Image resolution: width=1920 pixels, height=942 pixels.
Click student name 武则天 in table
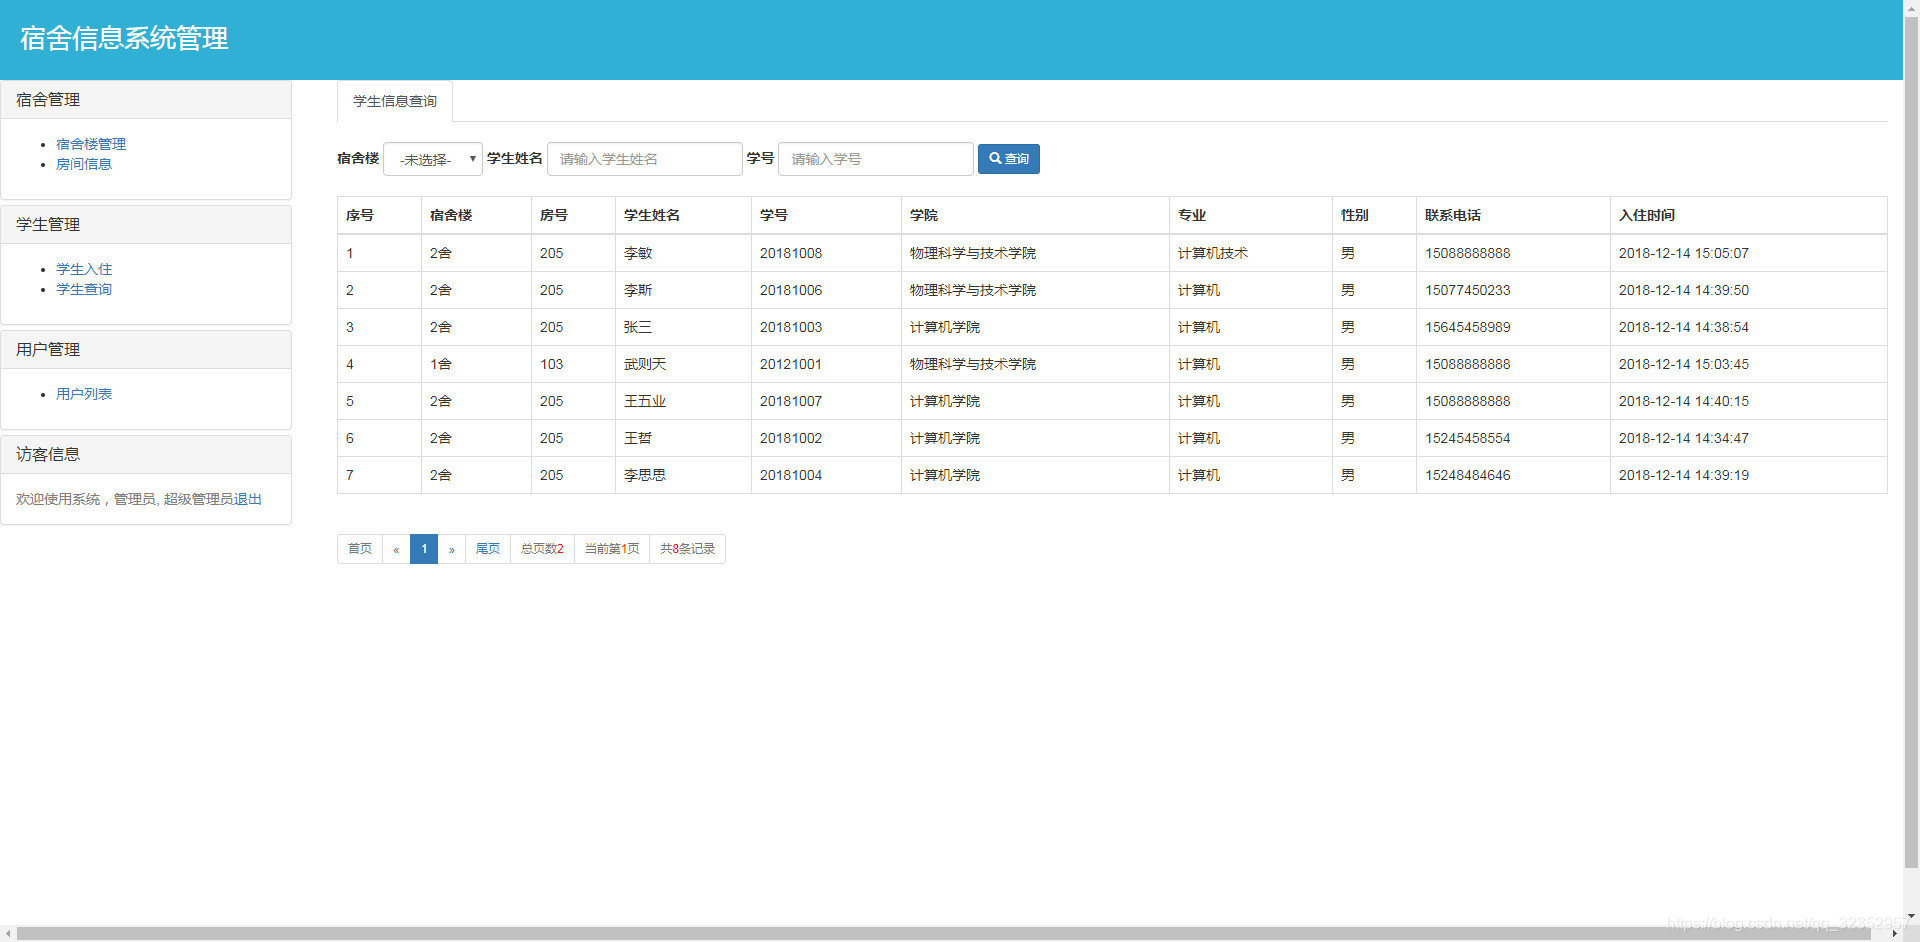645,364
